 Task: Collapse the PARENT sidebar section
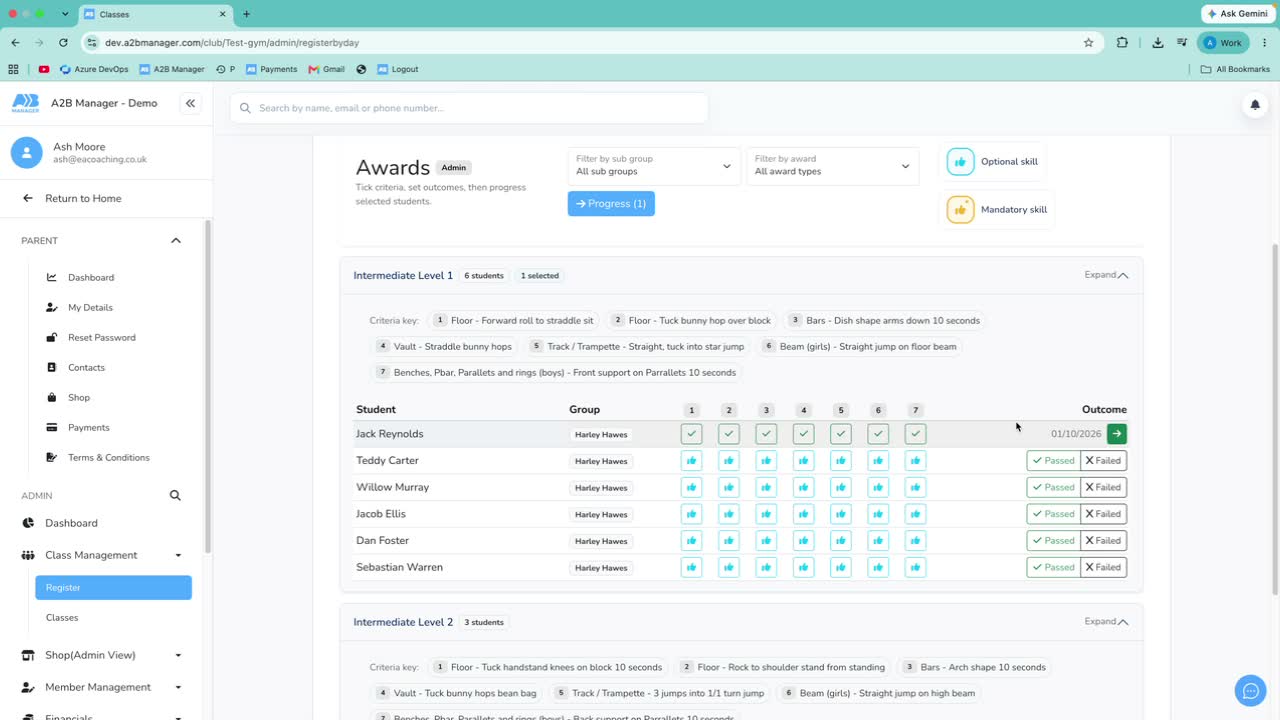click(x=176, y=241)
